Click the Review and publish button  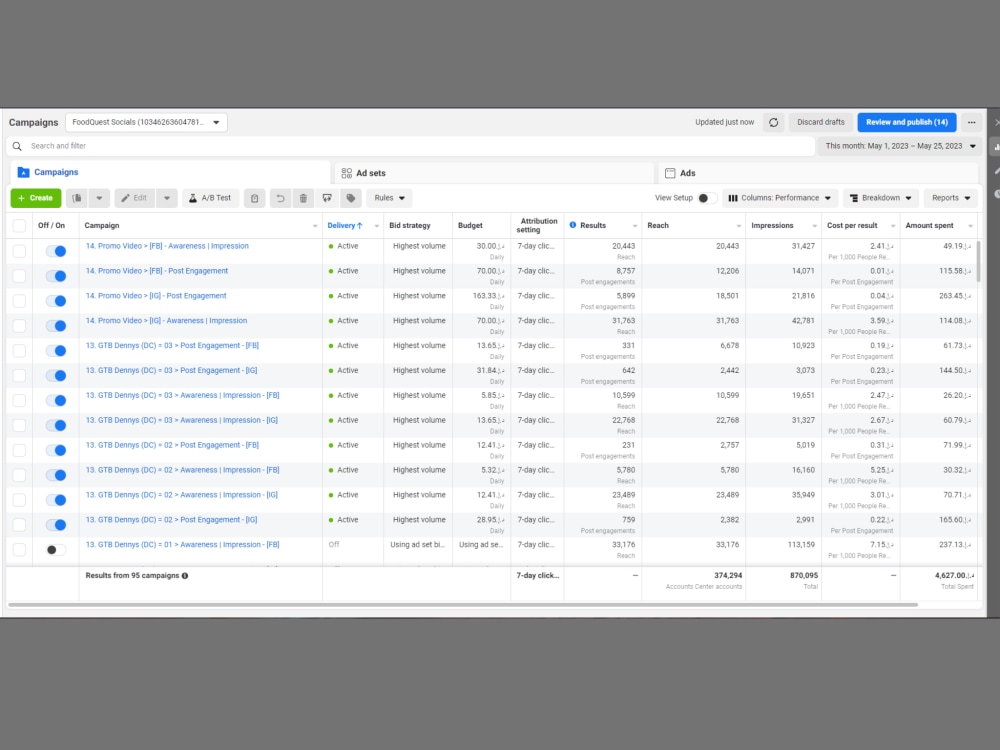click(906, 121)
